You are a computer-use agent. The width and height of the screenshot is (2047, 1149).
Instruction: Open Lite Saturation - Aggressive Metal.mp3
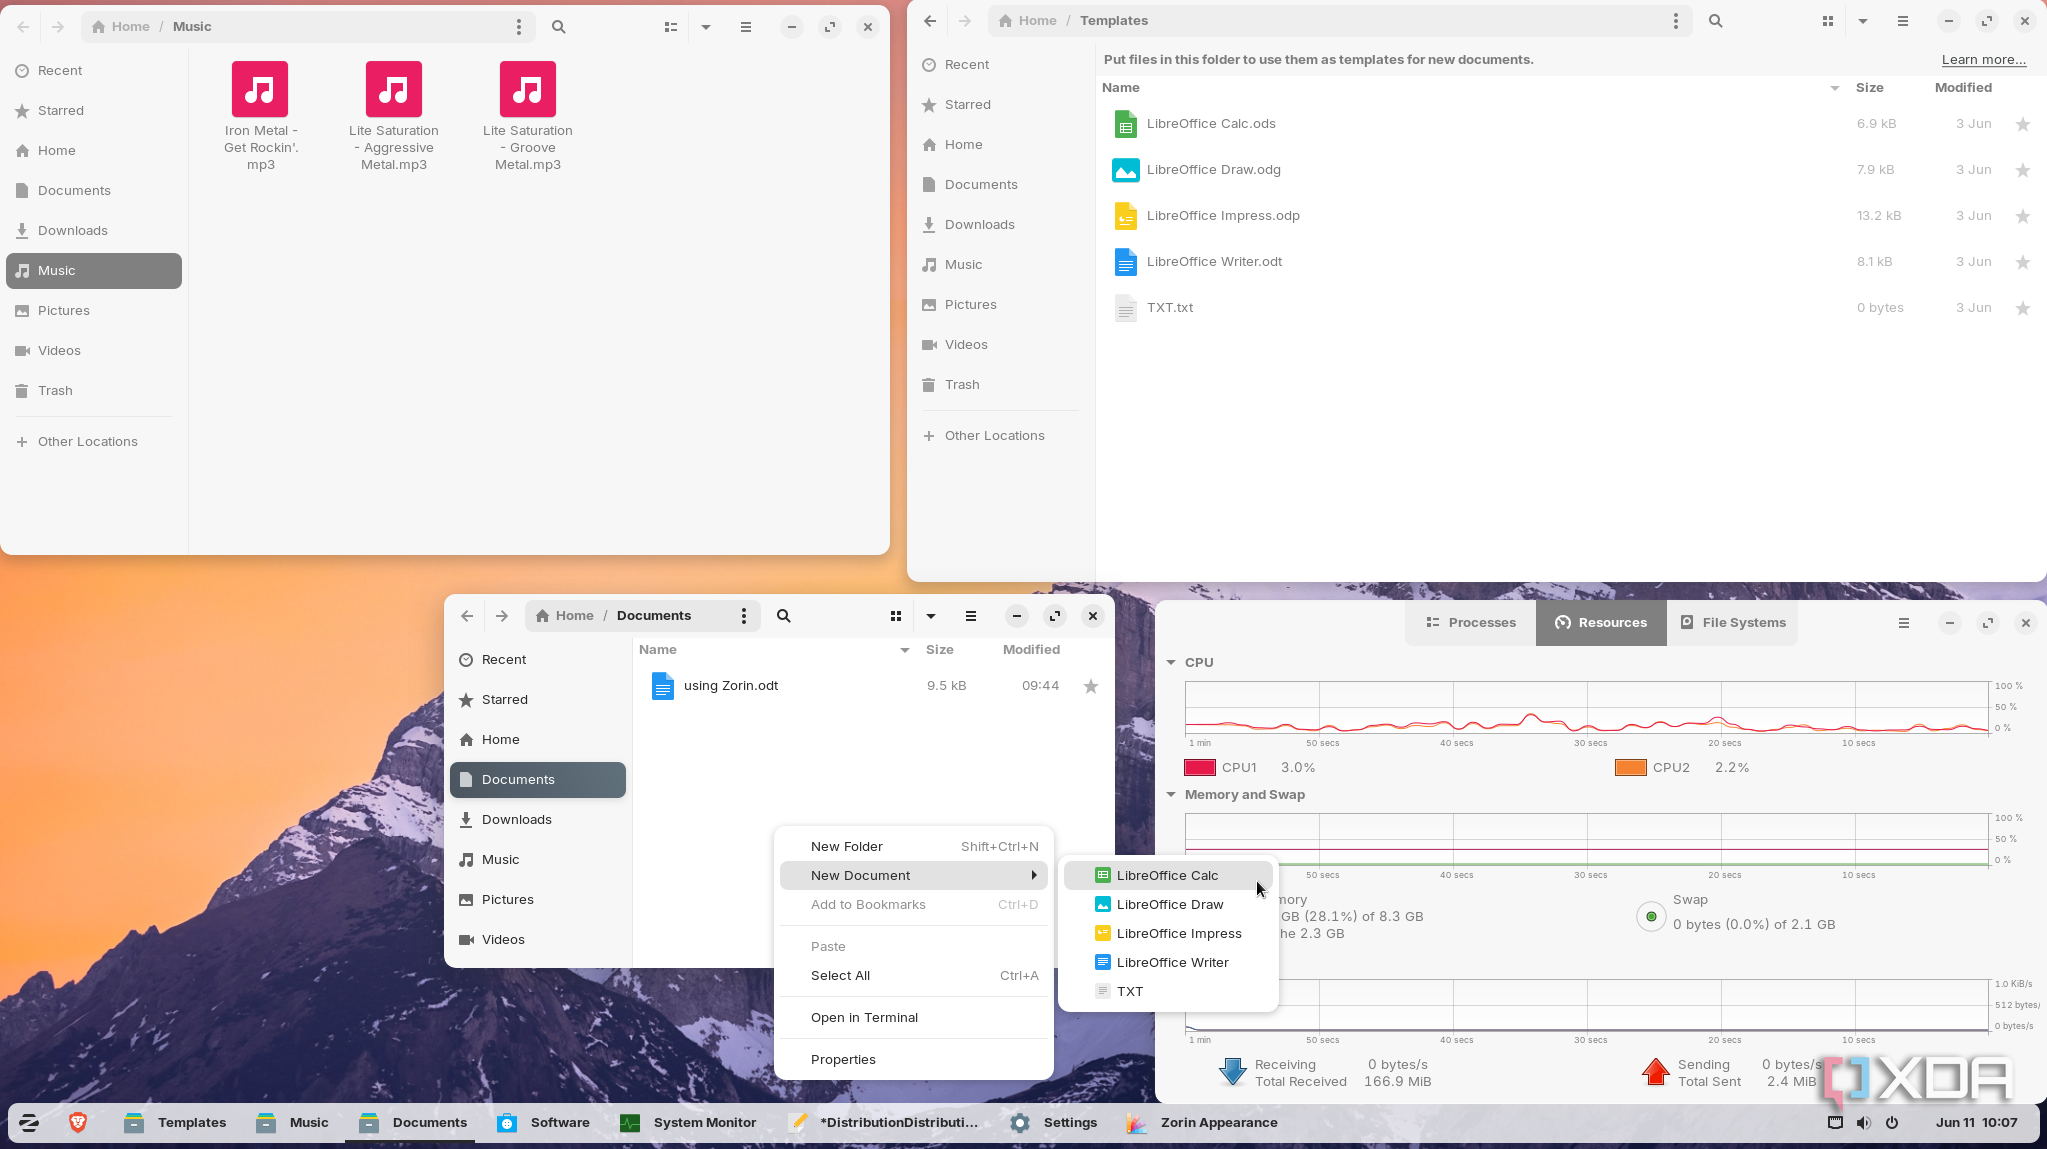coord(394,116)
